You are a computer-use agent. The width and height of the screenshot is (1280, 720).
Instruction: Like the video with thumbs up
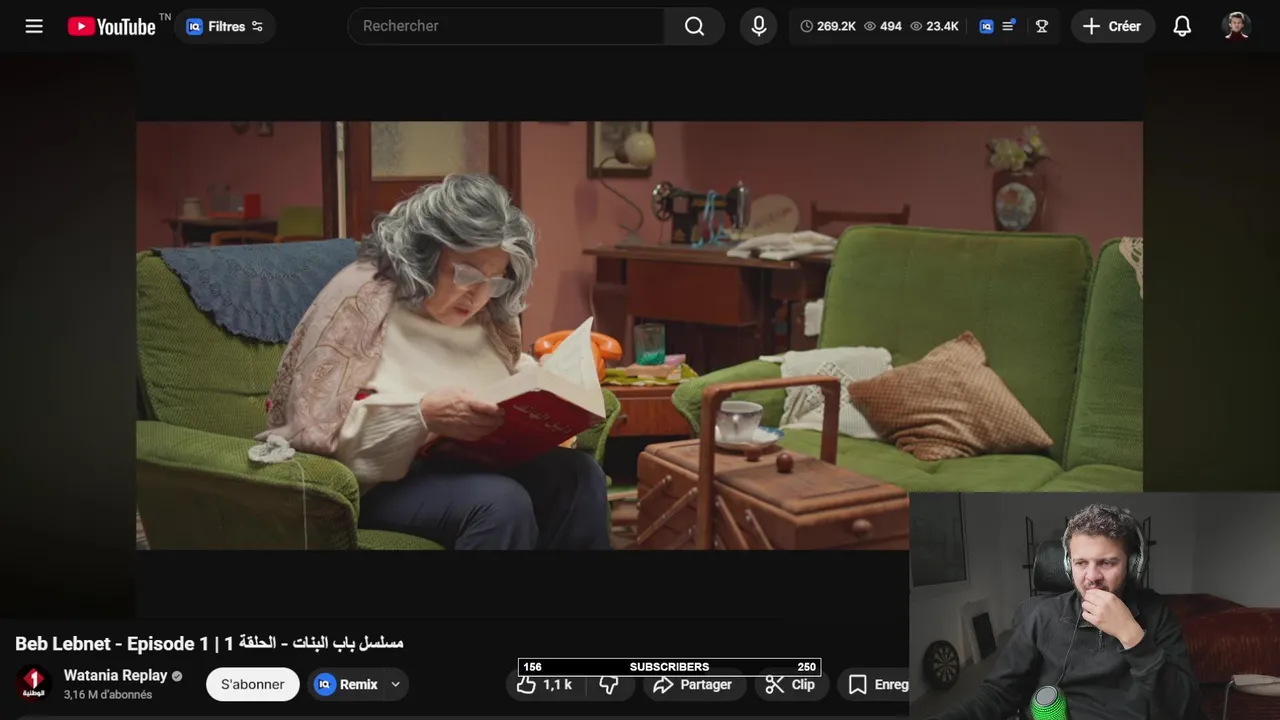545,684
